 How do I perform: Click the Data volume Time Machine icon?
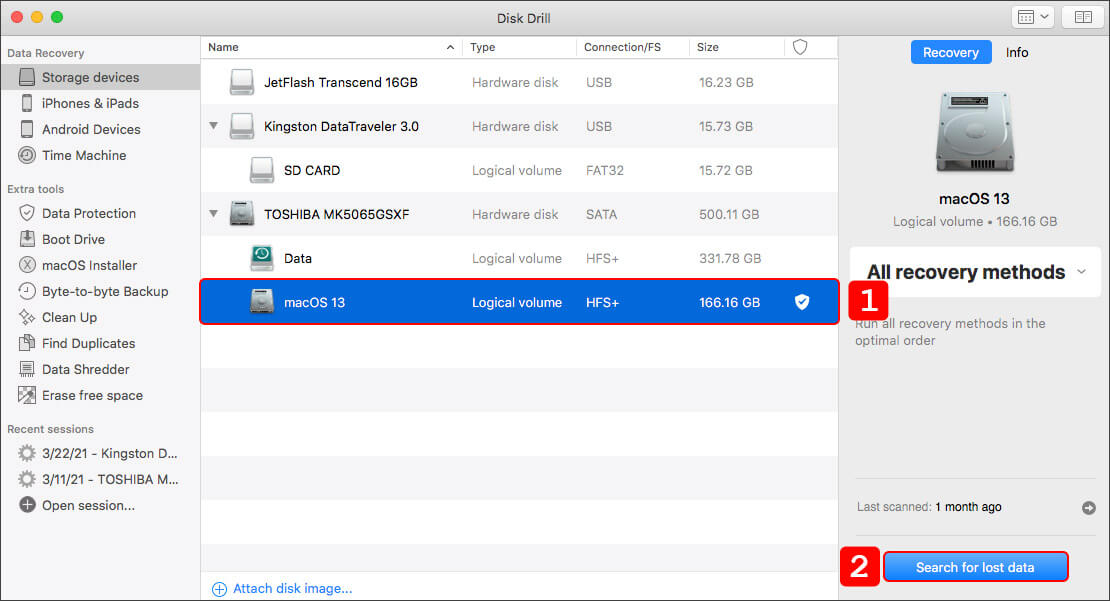tap(261, 258)
